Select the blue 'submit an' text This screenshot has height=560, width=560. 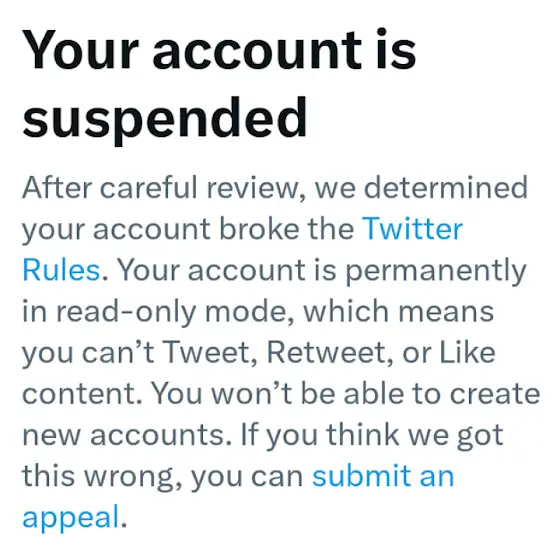coord(383,476)
